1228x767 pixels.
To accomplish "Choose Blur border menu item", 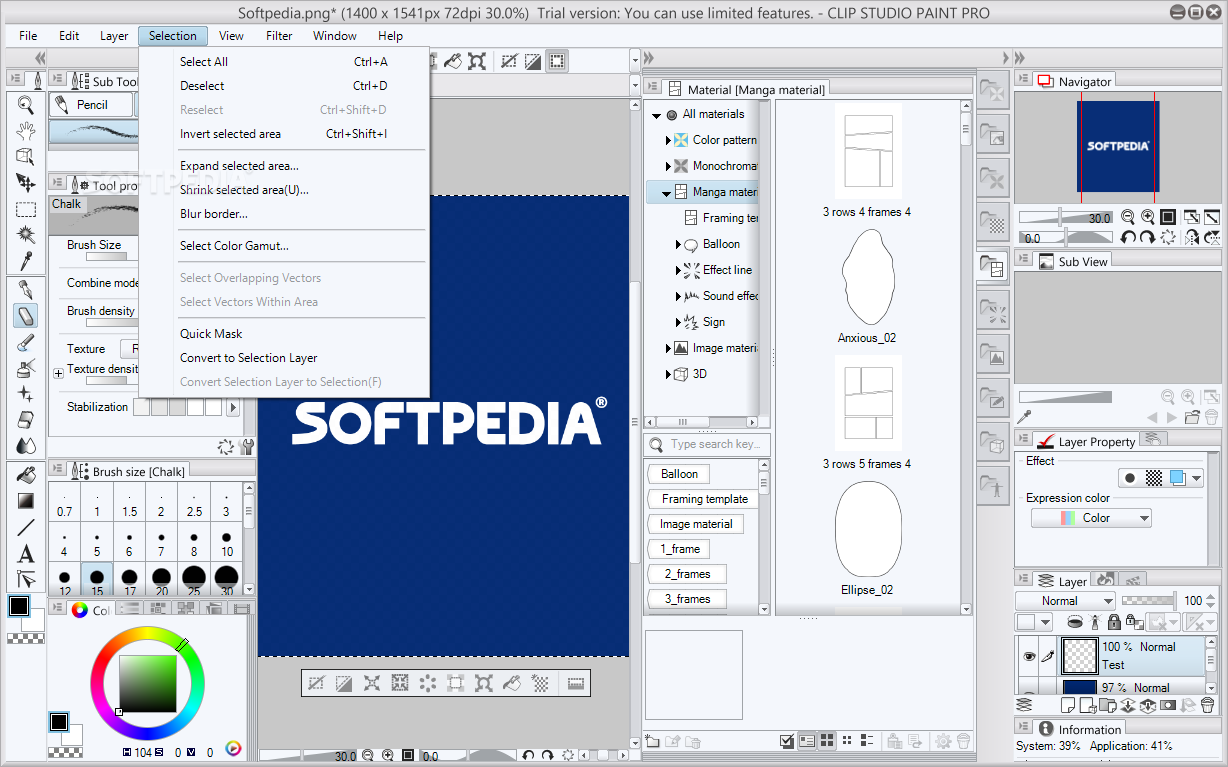I will tap(284, 214).
